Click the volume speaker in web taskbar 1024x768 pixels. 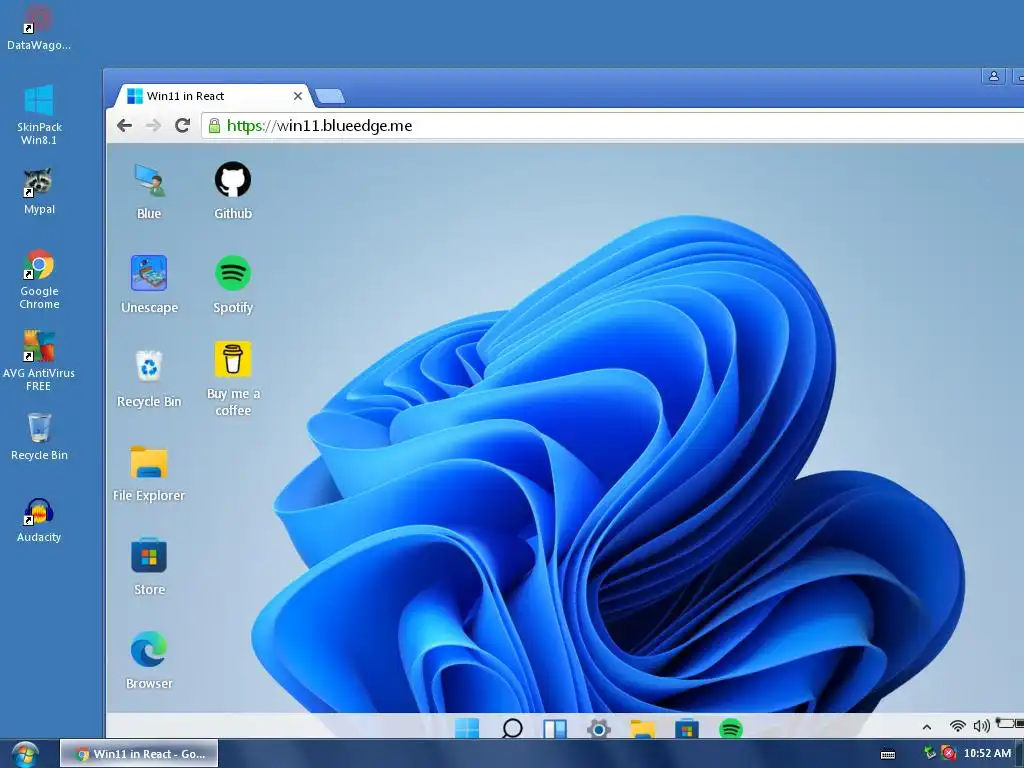[x=981, y=726]
